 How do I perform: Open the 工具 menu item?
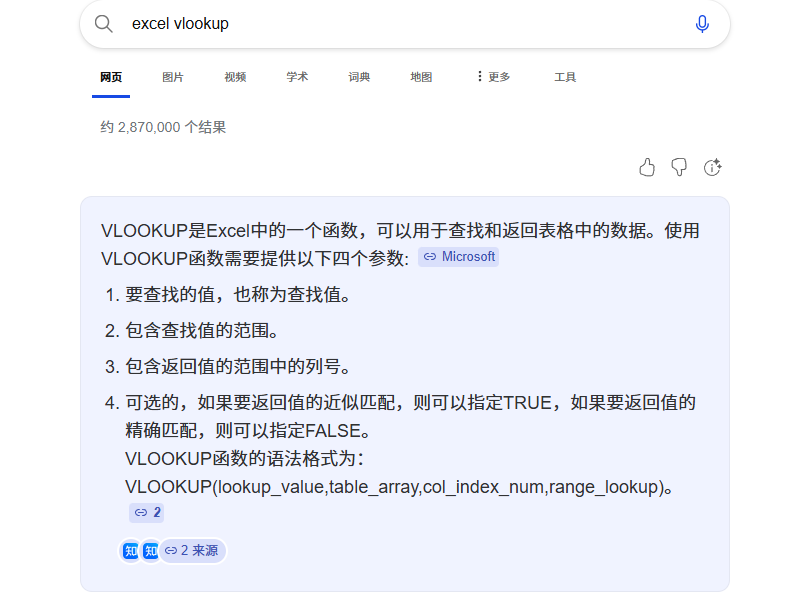coord(565,76)
